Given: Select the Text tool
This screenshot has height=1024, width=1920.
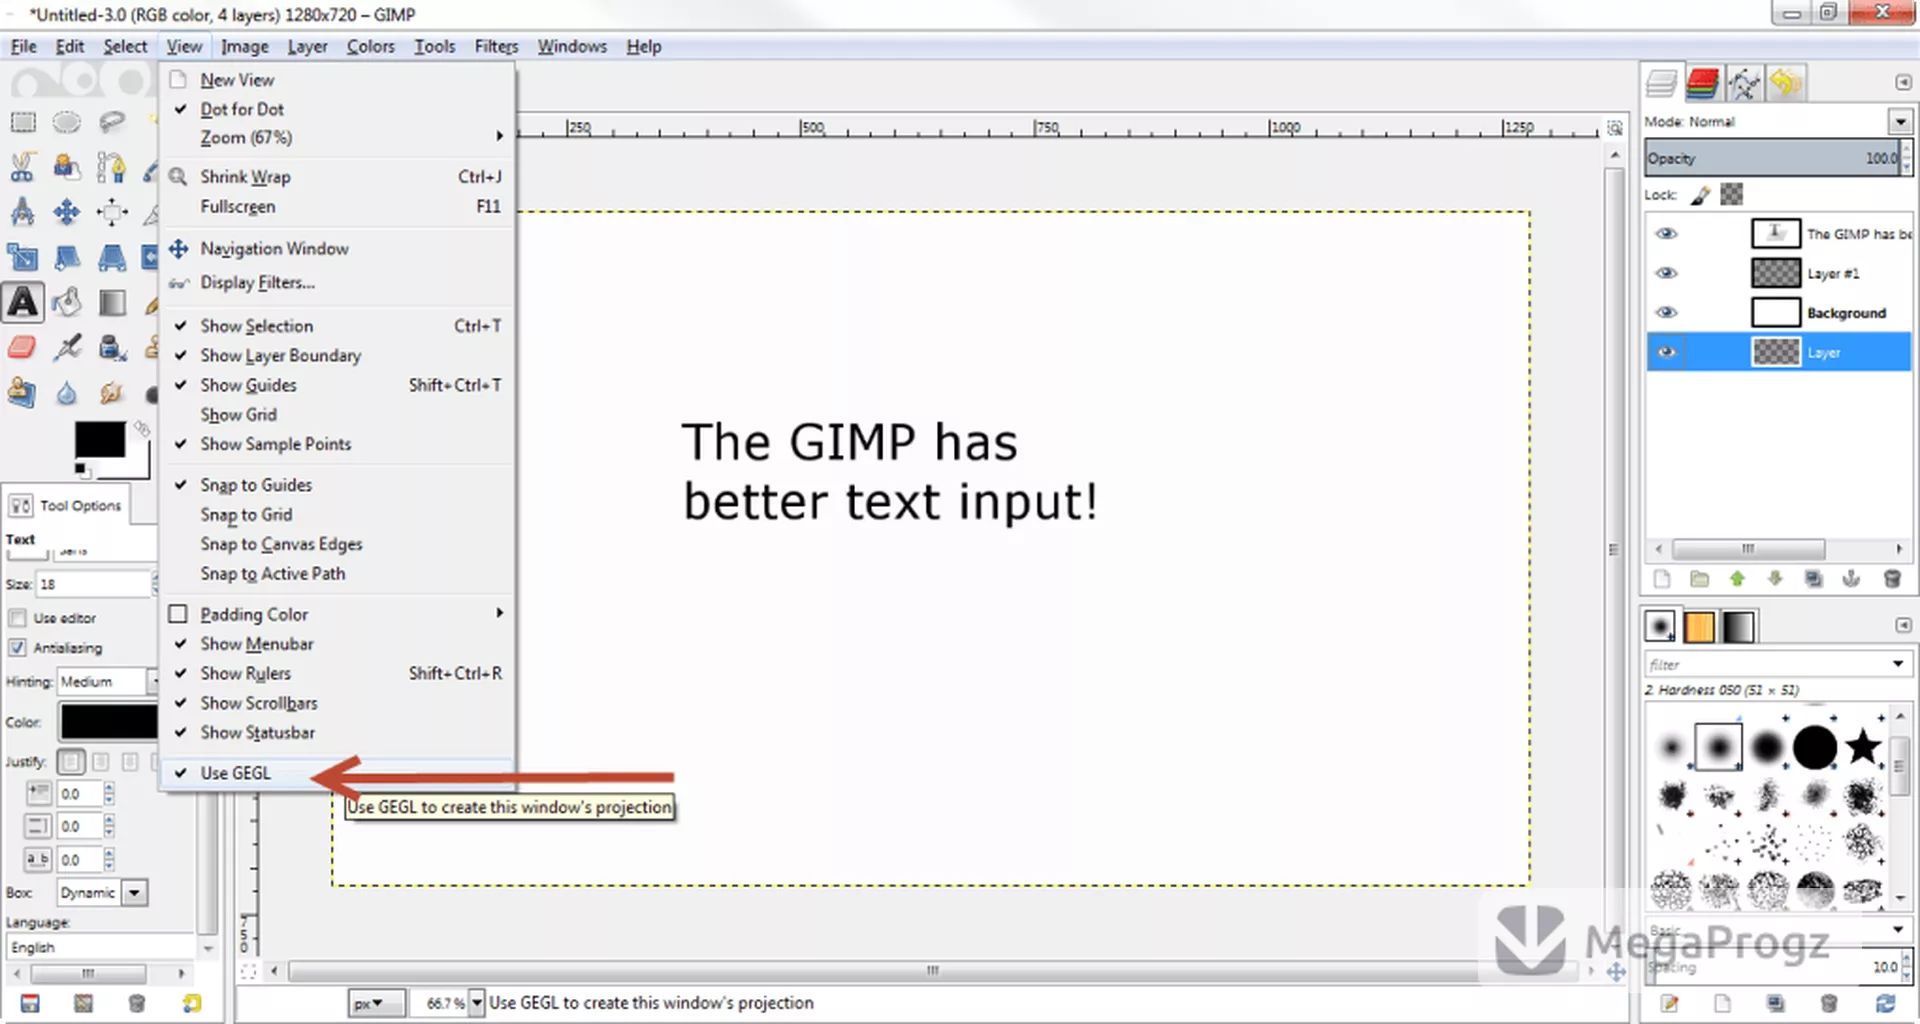Looking at the screenshot, I should 22,302.
